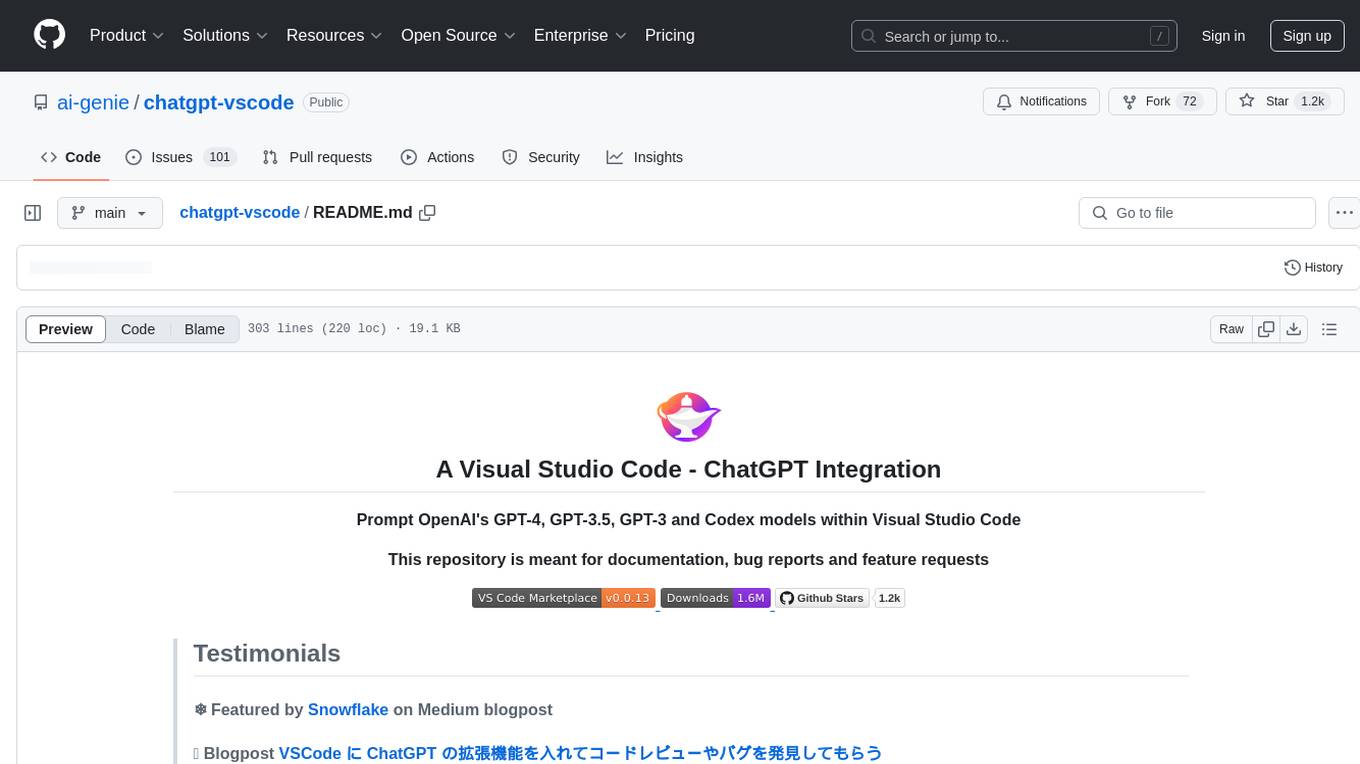Screen dimensions: 1360x764
Task: Click the repository icon beside ai-genie
Action: [40, 102]
